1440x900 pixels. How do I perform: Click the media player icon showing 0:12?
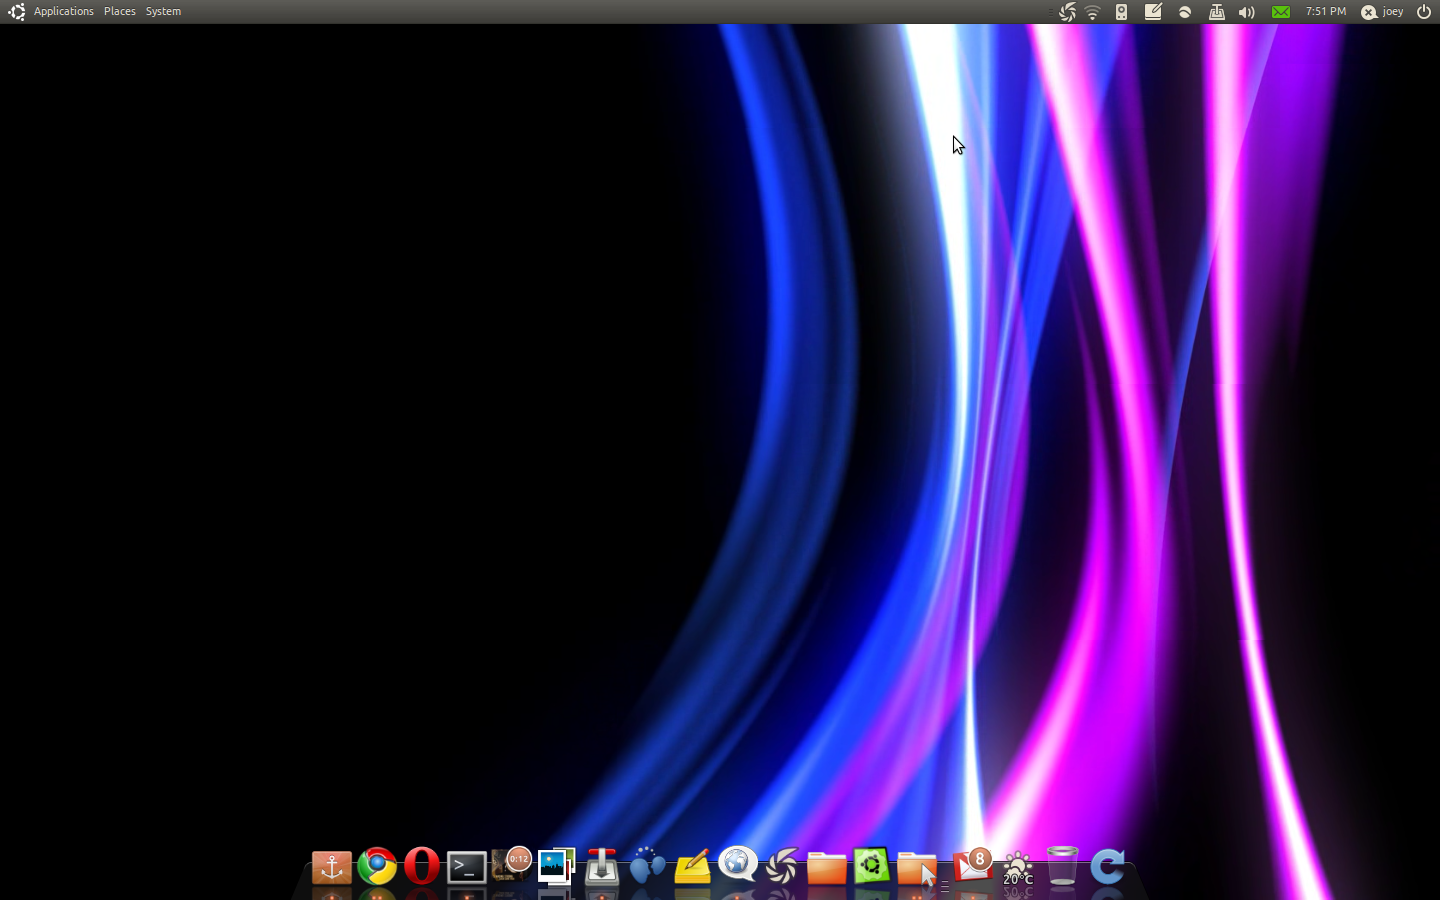tap(512, 864)
